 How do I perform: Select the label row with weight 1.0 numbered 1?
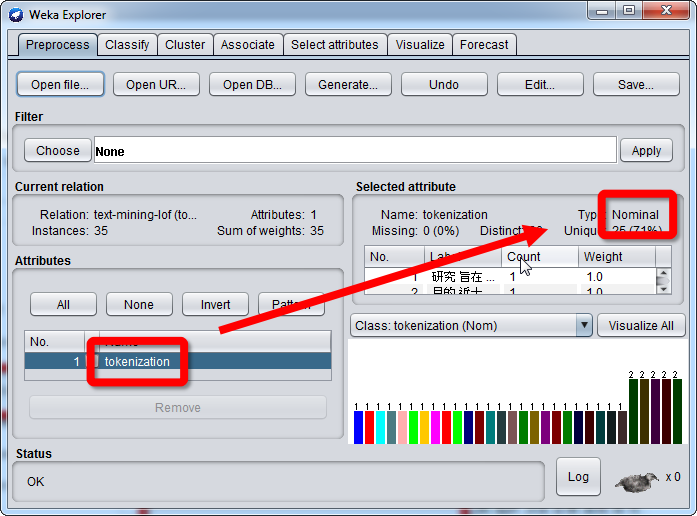510,276
